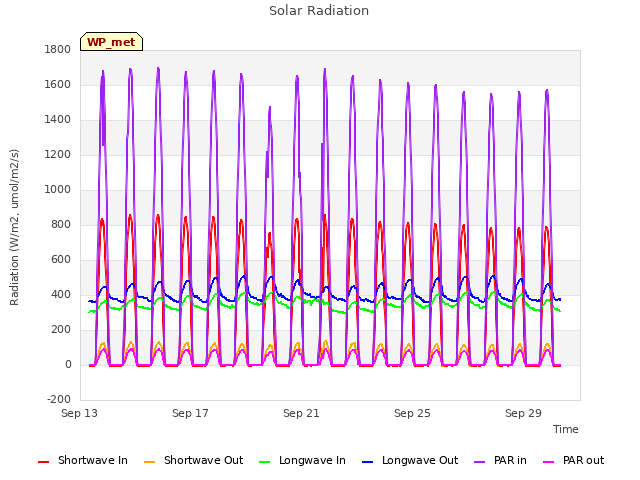Click the blue Longwave Out legend swatch
640x480 pixels.
coord(368,462)
